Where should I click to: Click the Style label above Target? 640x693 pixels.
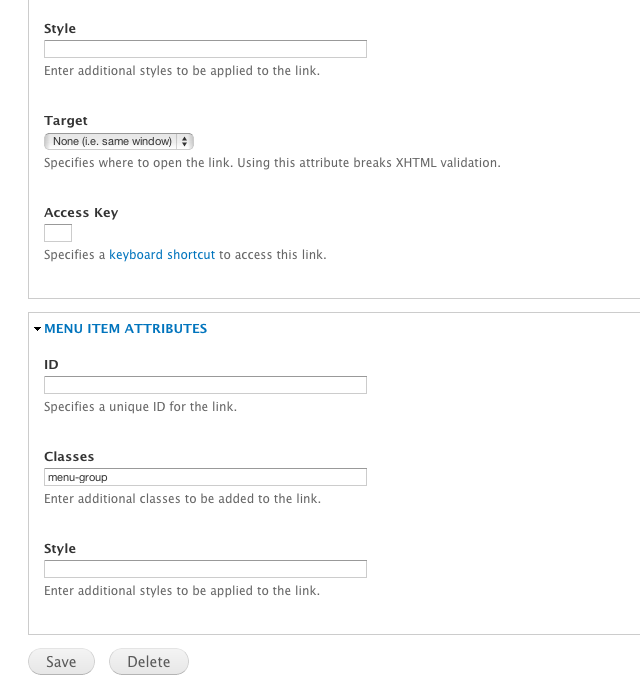60,29
